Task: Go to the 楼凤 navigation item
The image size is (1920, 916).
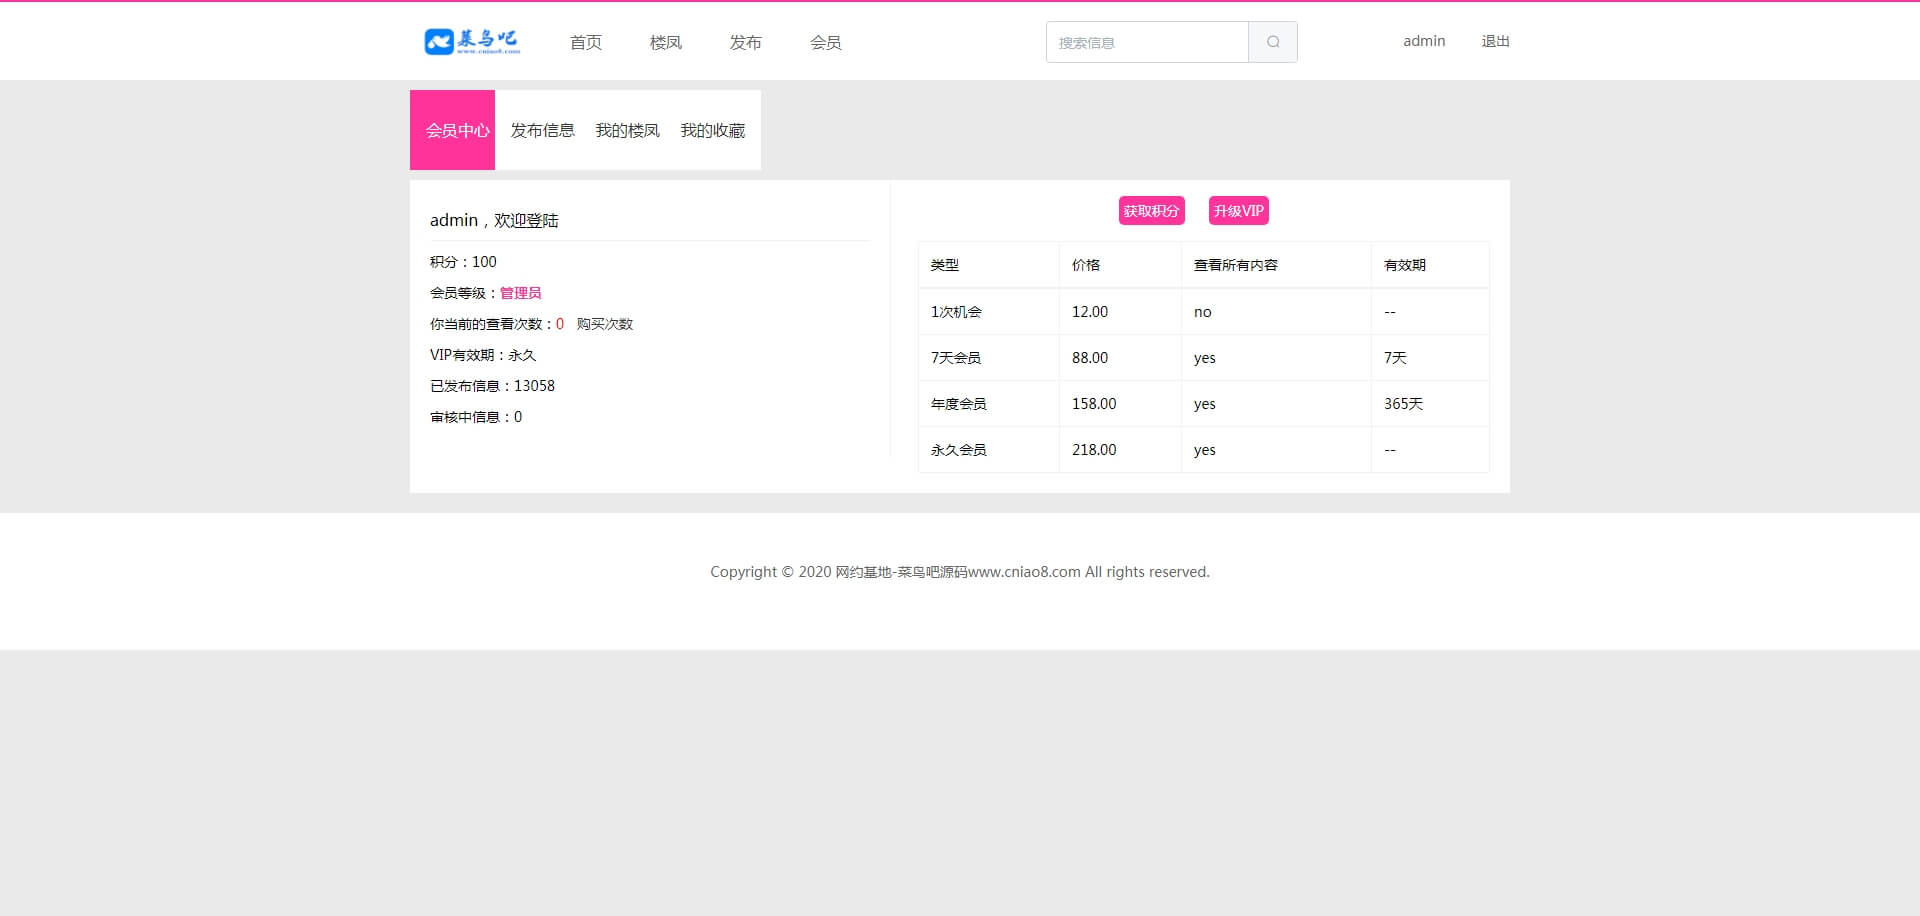Action: 666,42
